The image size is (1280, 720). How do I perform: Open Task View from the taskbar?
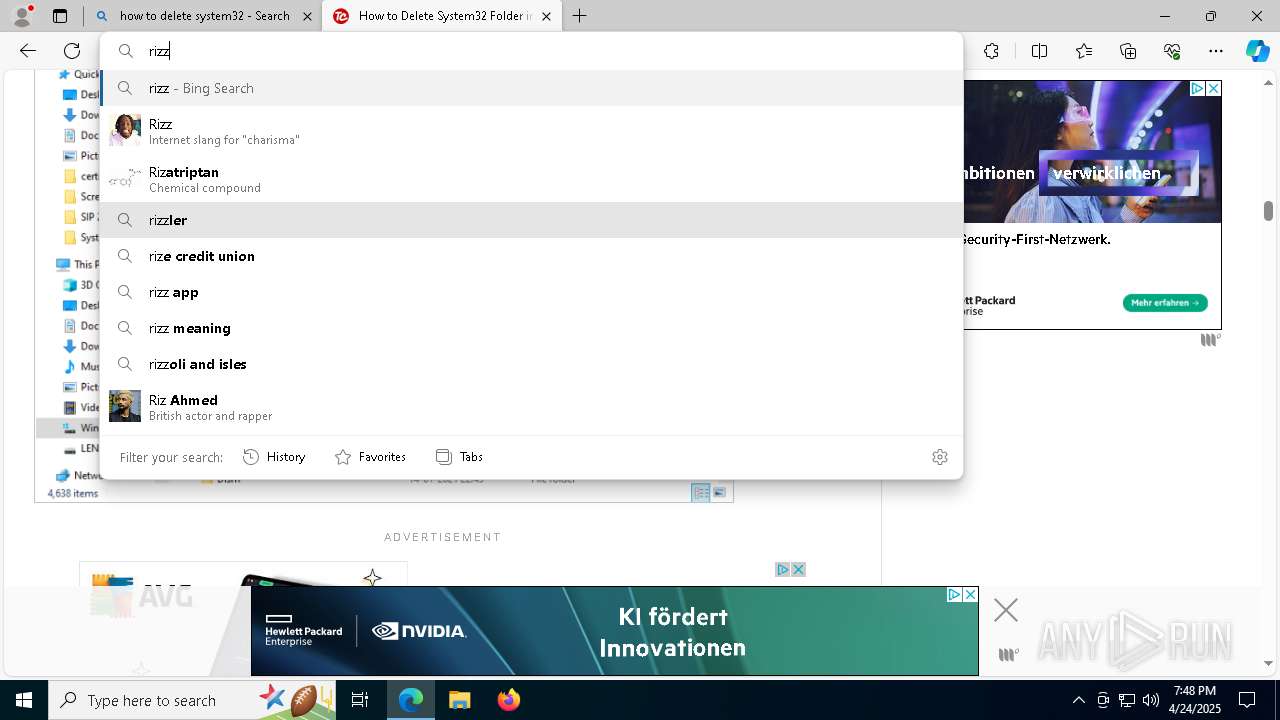pos(360,700)
